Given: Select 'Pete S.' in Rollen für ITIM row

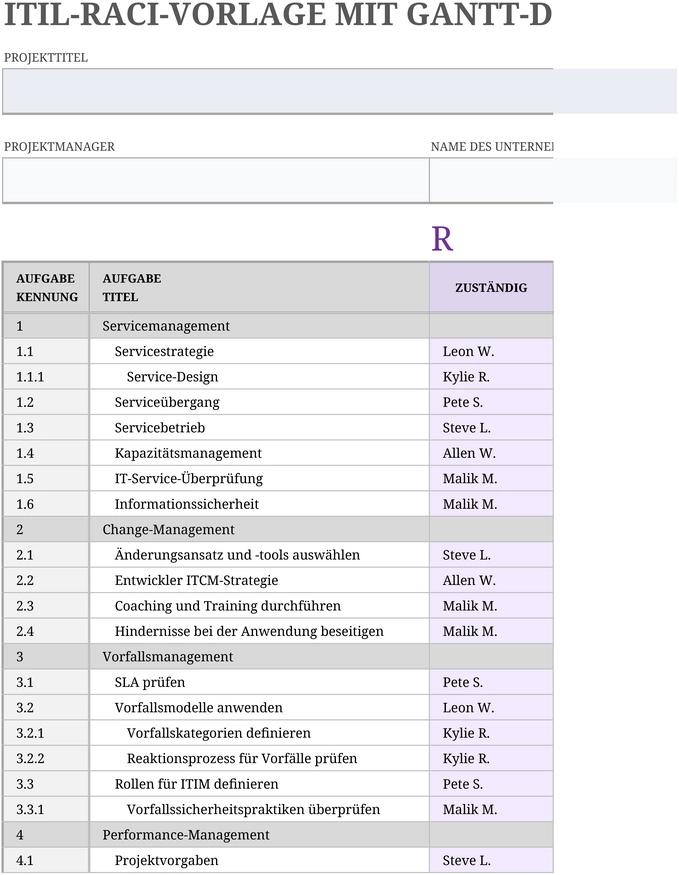Looking at the screenshot, I should (x=491, y=784).
